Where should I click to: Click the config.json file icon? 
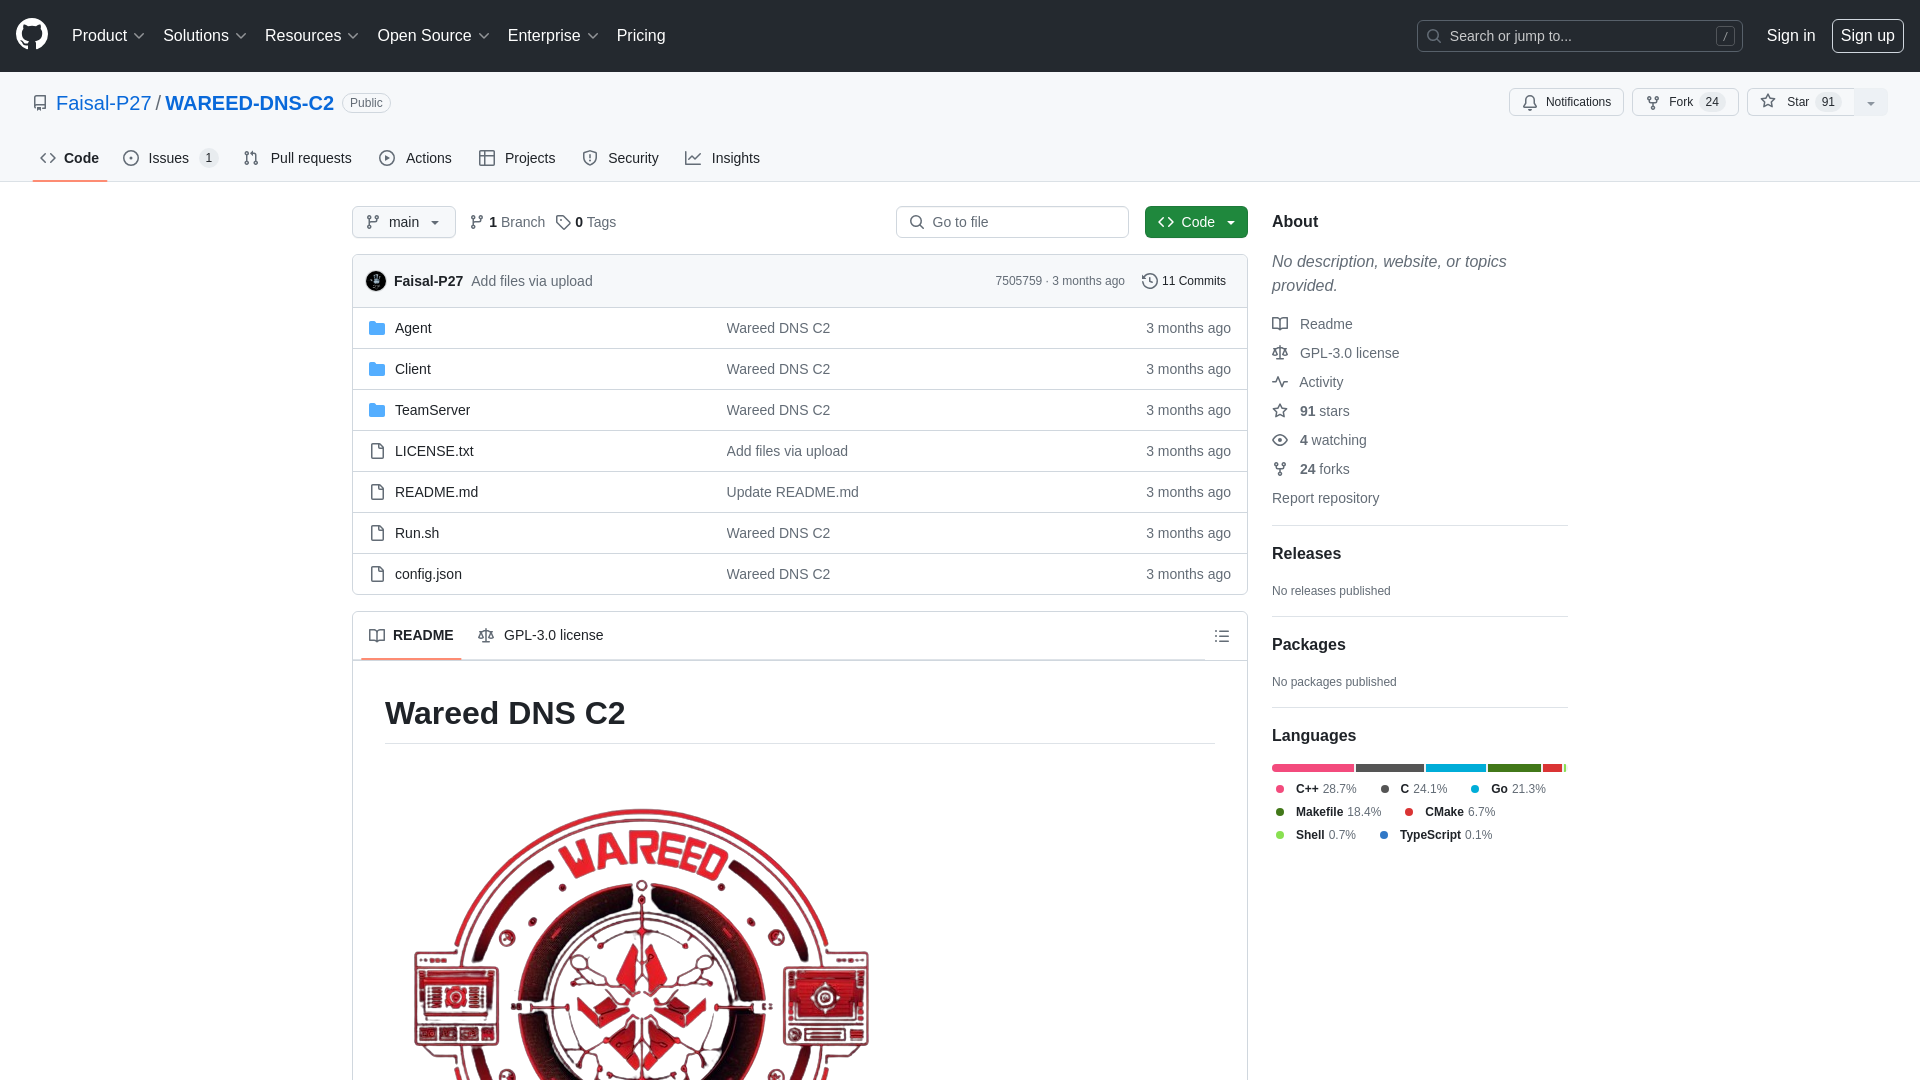pos(377,574)
